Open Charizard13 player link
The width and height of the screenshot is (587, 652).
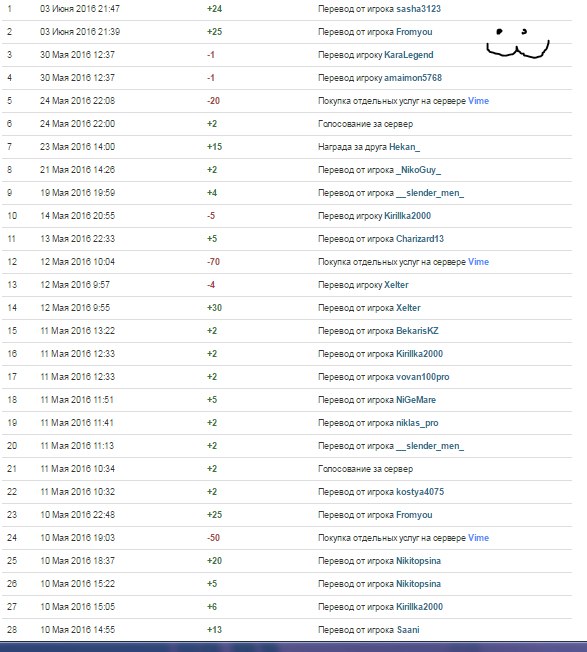coord(420,239)
